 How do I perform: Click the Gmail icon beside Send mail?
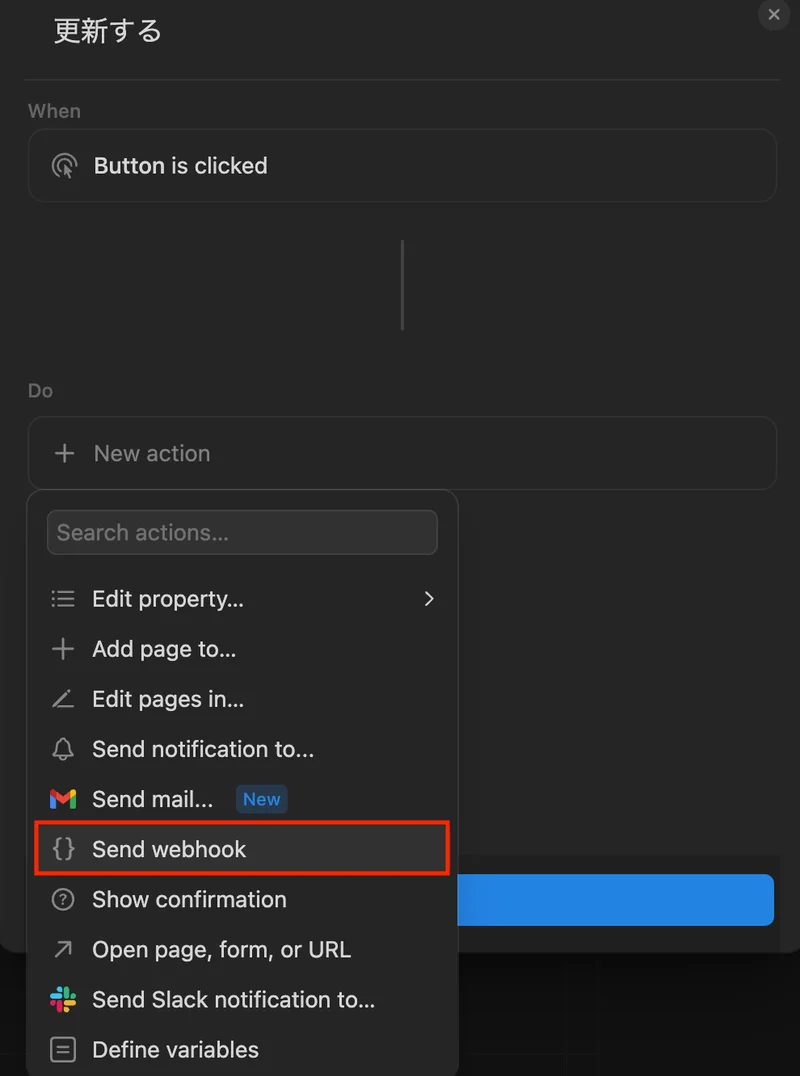[x=63, y=799]
